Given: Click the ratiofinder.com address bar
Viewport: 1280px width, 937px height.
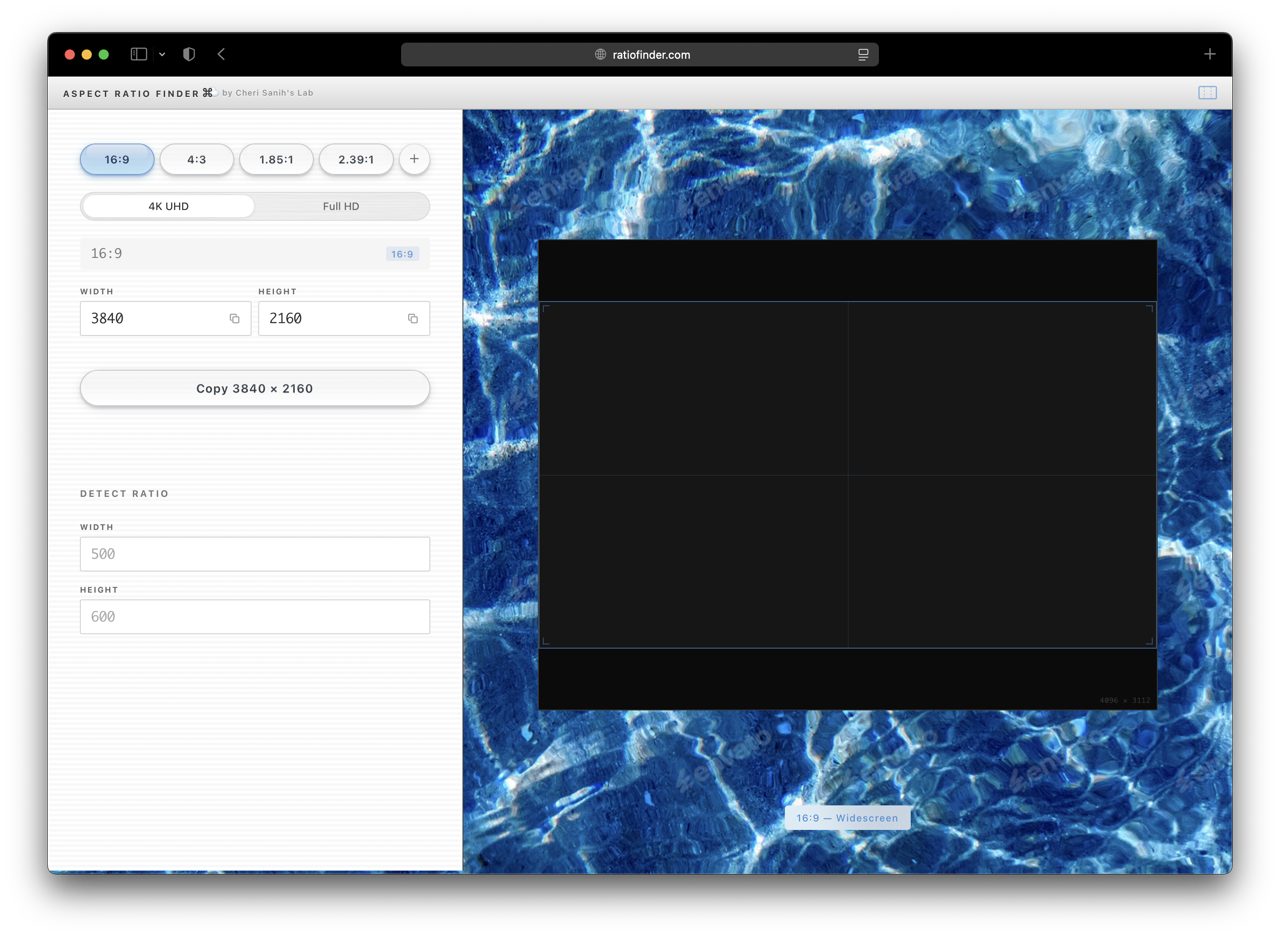Looking at the screenshot, I should (x=640, y=55).
